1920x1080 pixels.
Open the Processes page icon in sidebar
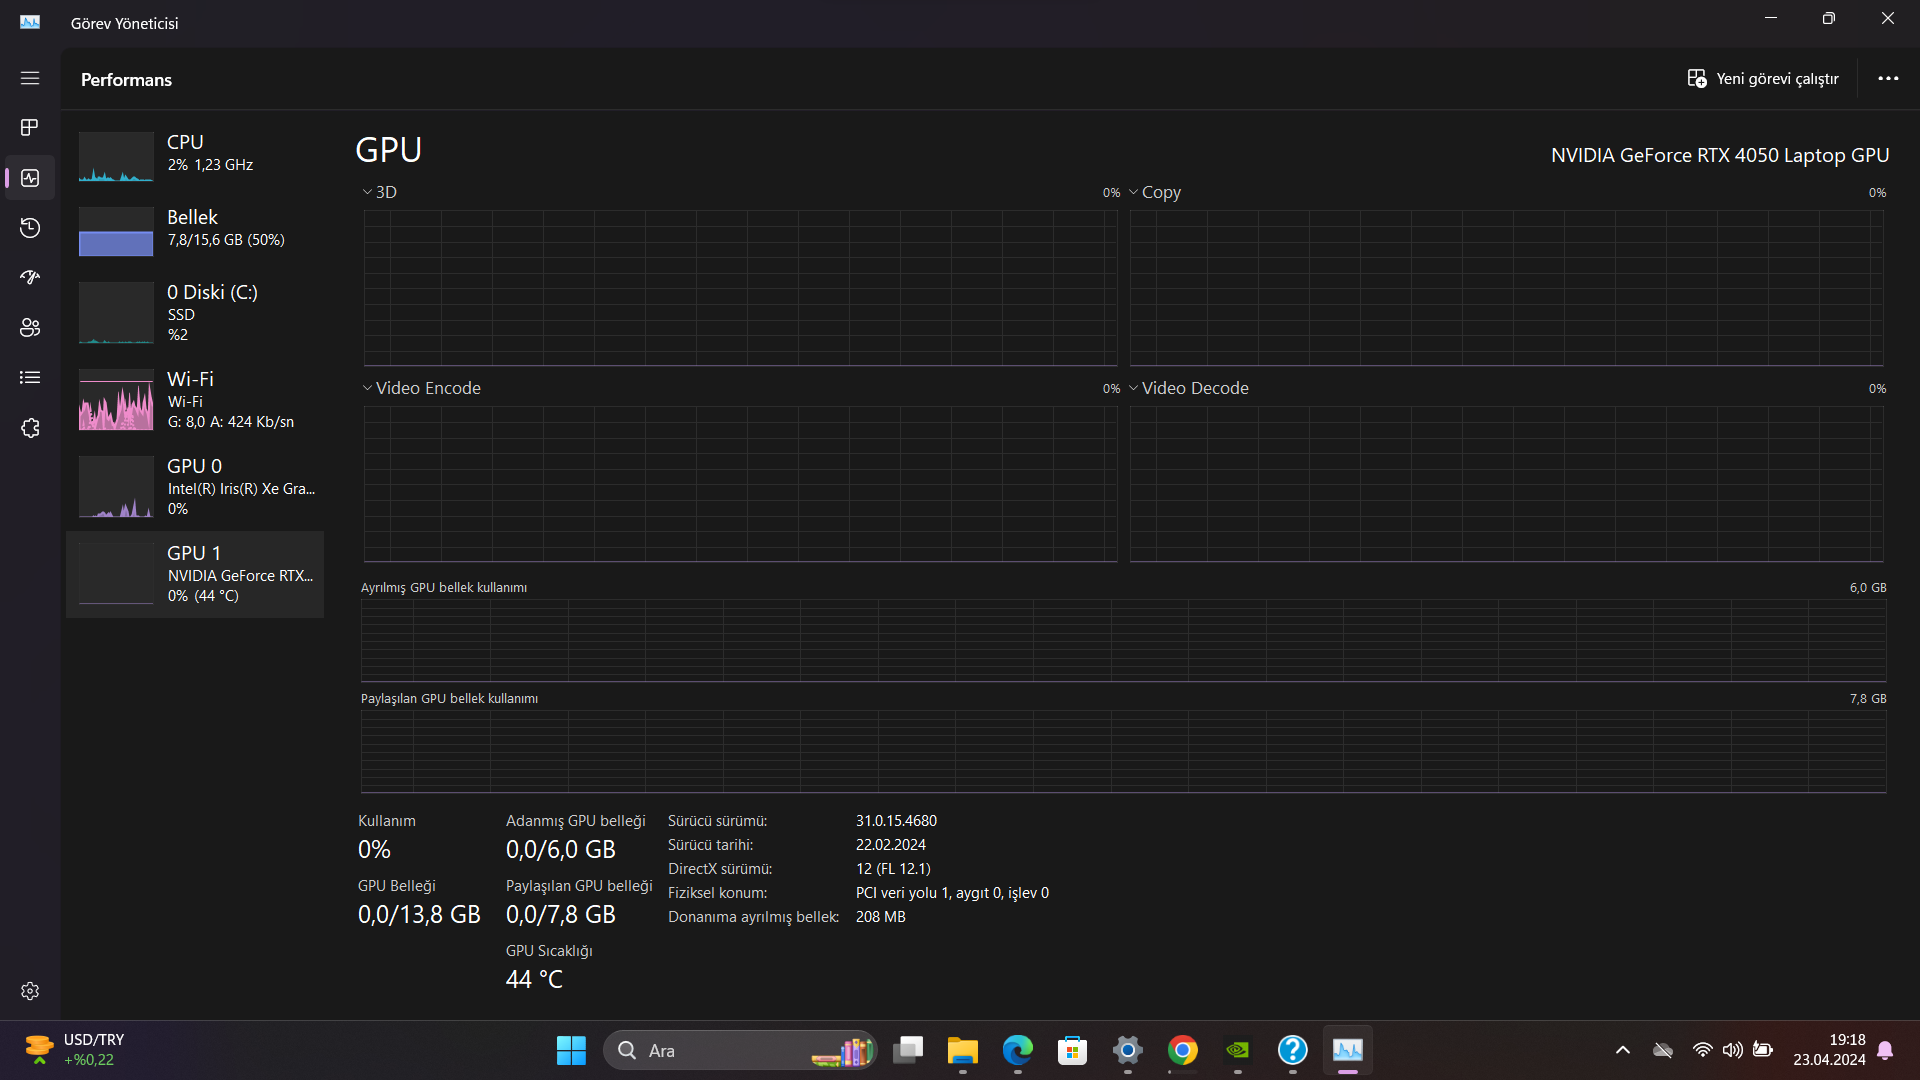click(x=30, y=127)
